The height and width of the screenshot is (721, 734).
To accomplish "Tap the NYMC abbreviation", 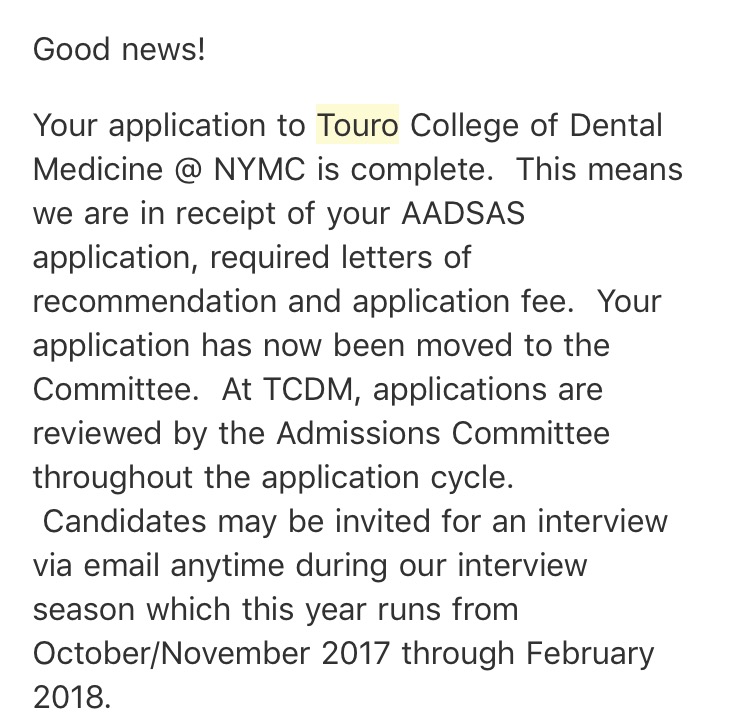I will 257,170.
